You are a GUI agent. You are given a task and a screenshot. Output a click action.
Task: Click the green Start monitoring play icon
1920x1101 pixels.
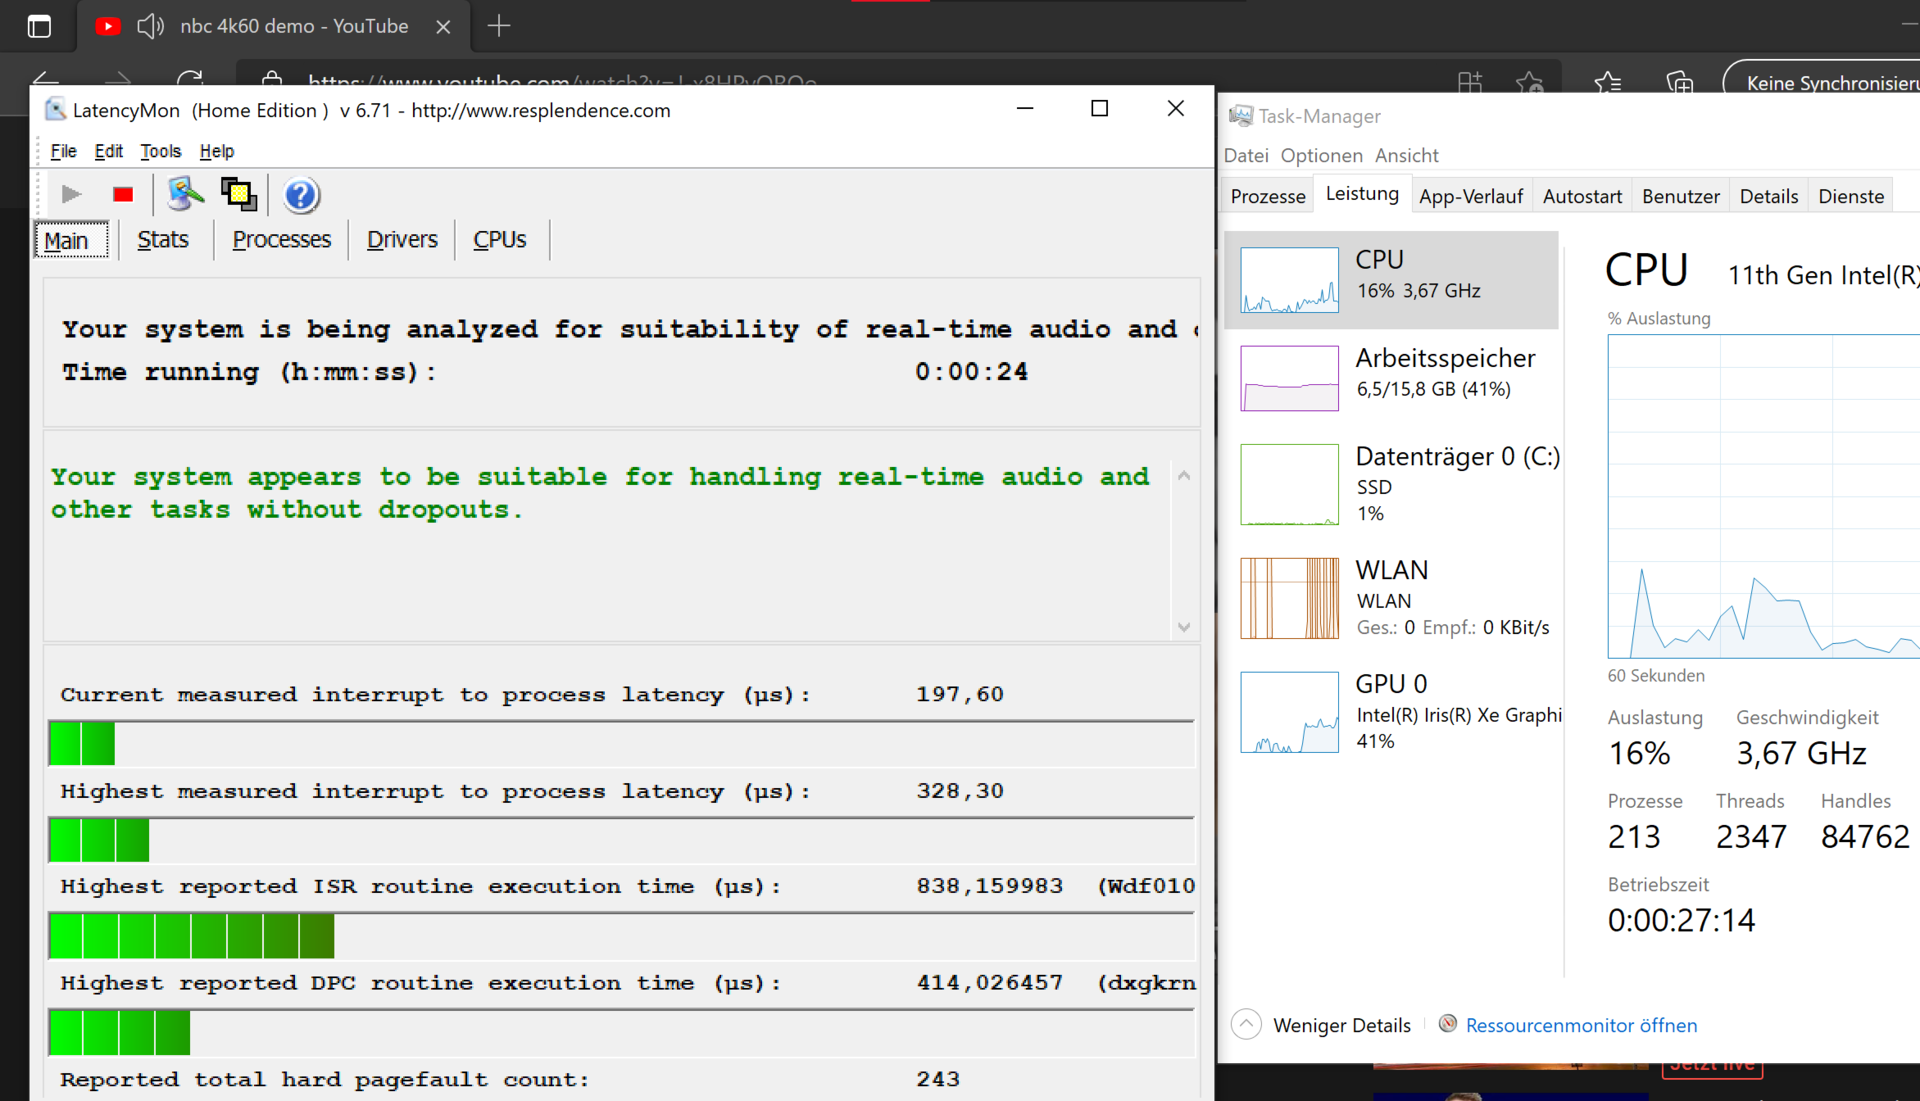tap(71, 194)
